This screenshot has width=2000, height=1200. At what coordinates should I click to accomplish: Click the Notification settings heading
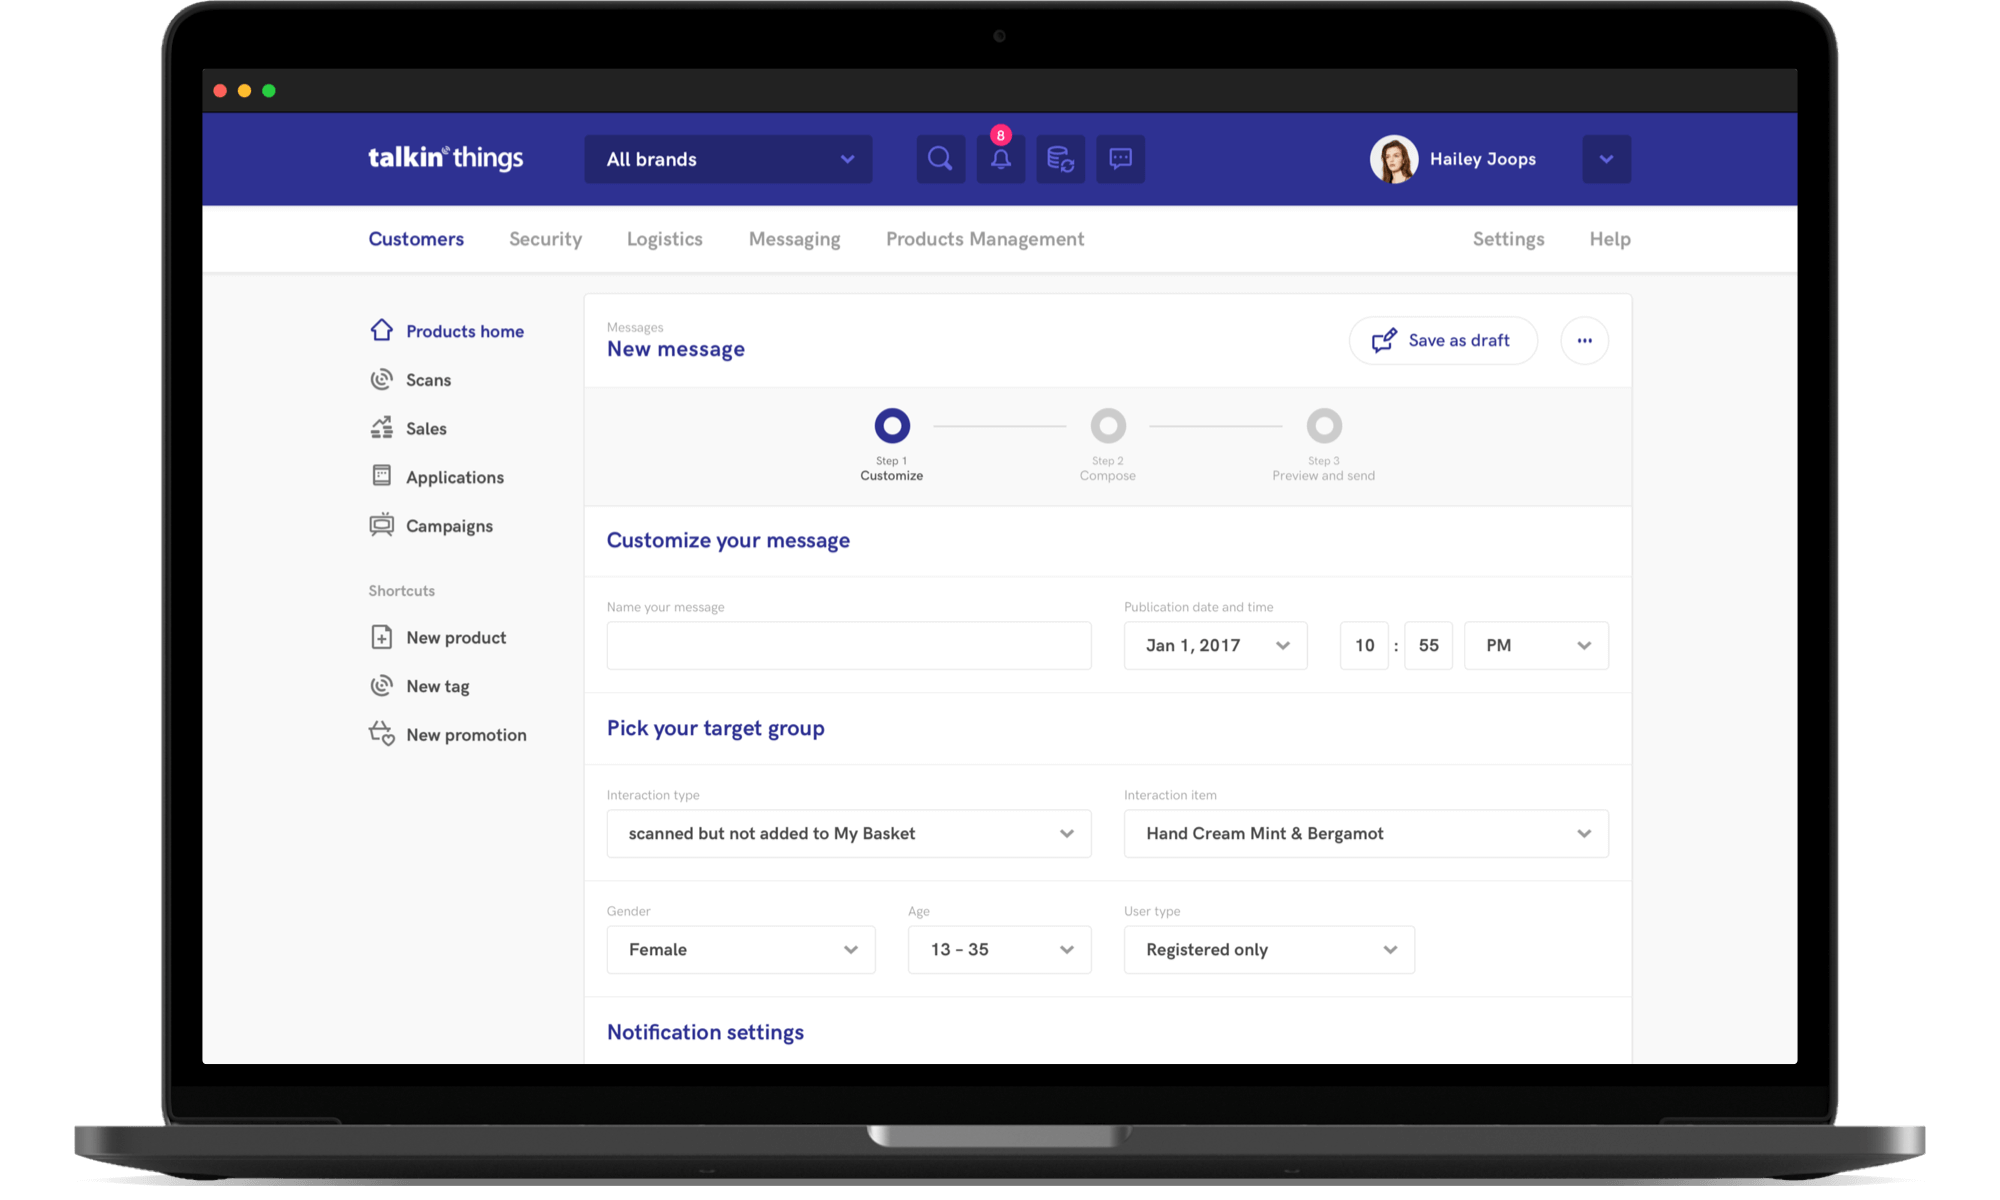[x=705, y=1033]
